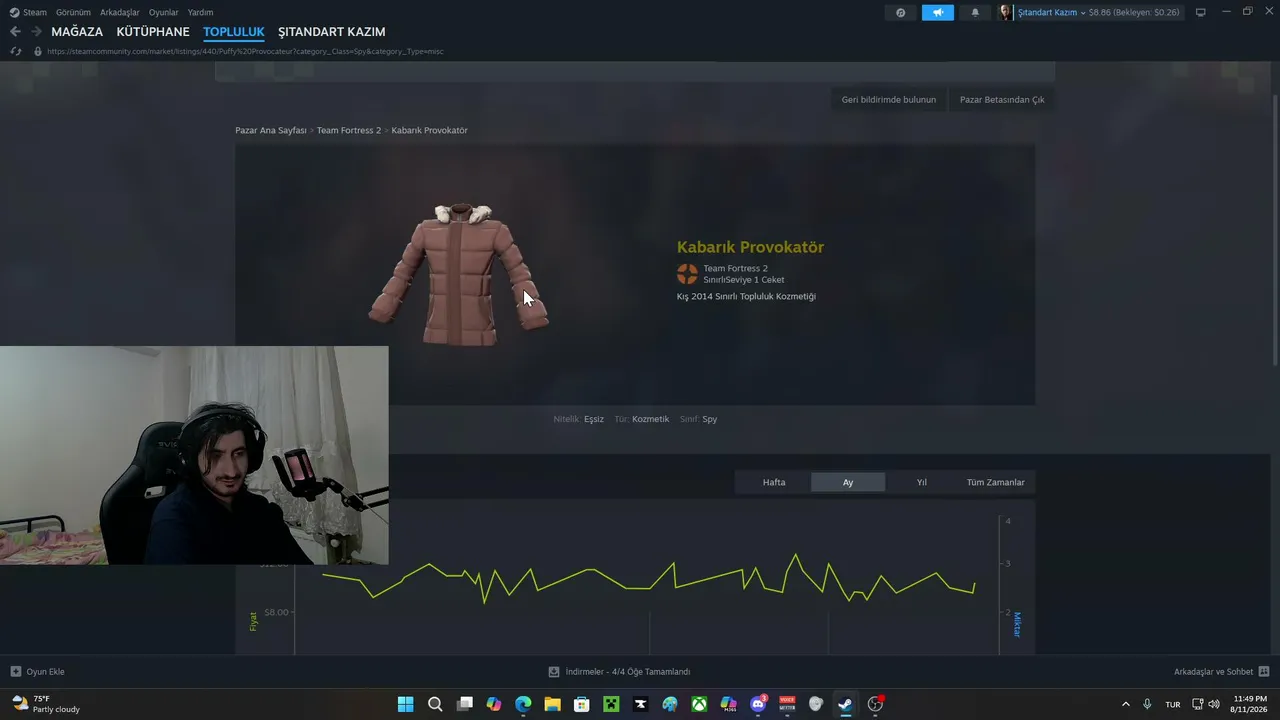Open the Yardım menu

(200, 13)
